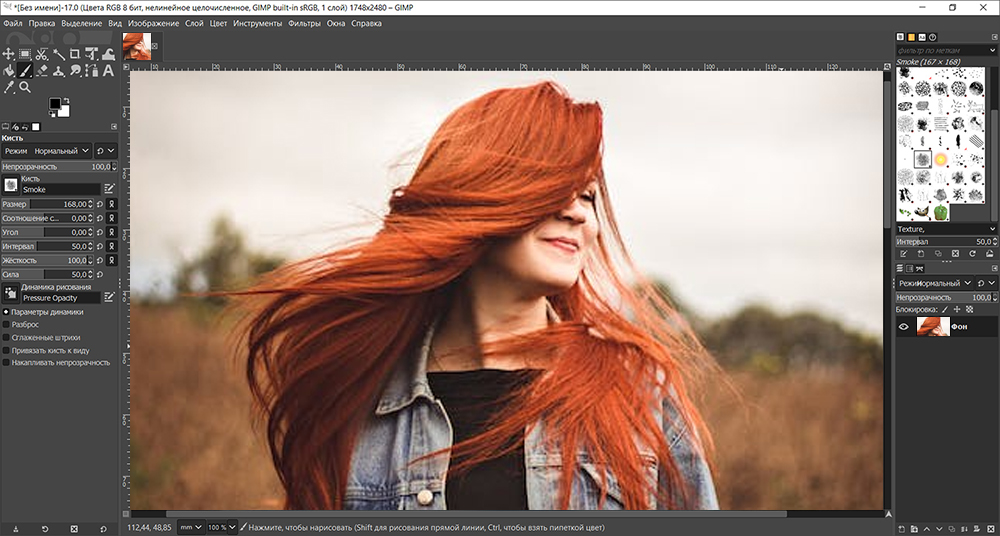Open brush editor icon next to Smoke
Image resolution: width=1000 pixels, height=536 pixels.
click(x=109, y=188)
